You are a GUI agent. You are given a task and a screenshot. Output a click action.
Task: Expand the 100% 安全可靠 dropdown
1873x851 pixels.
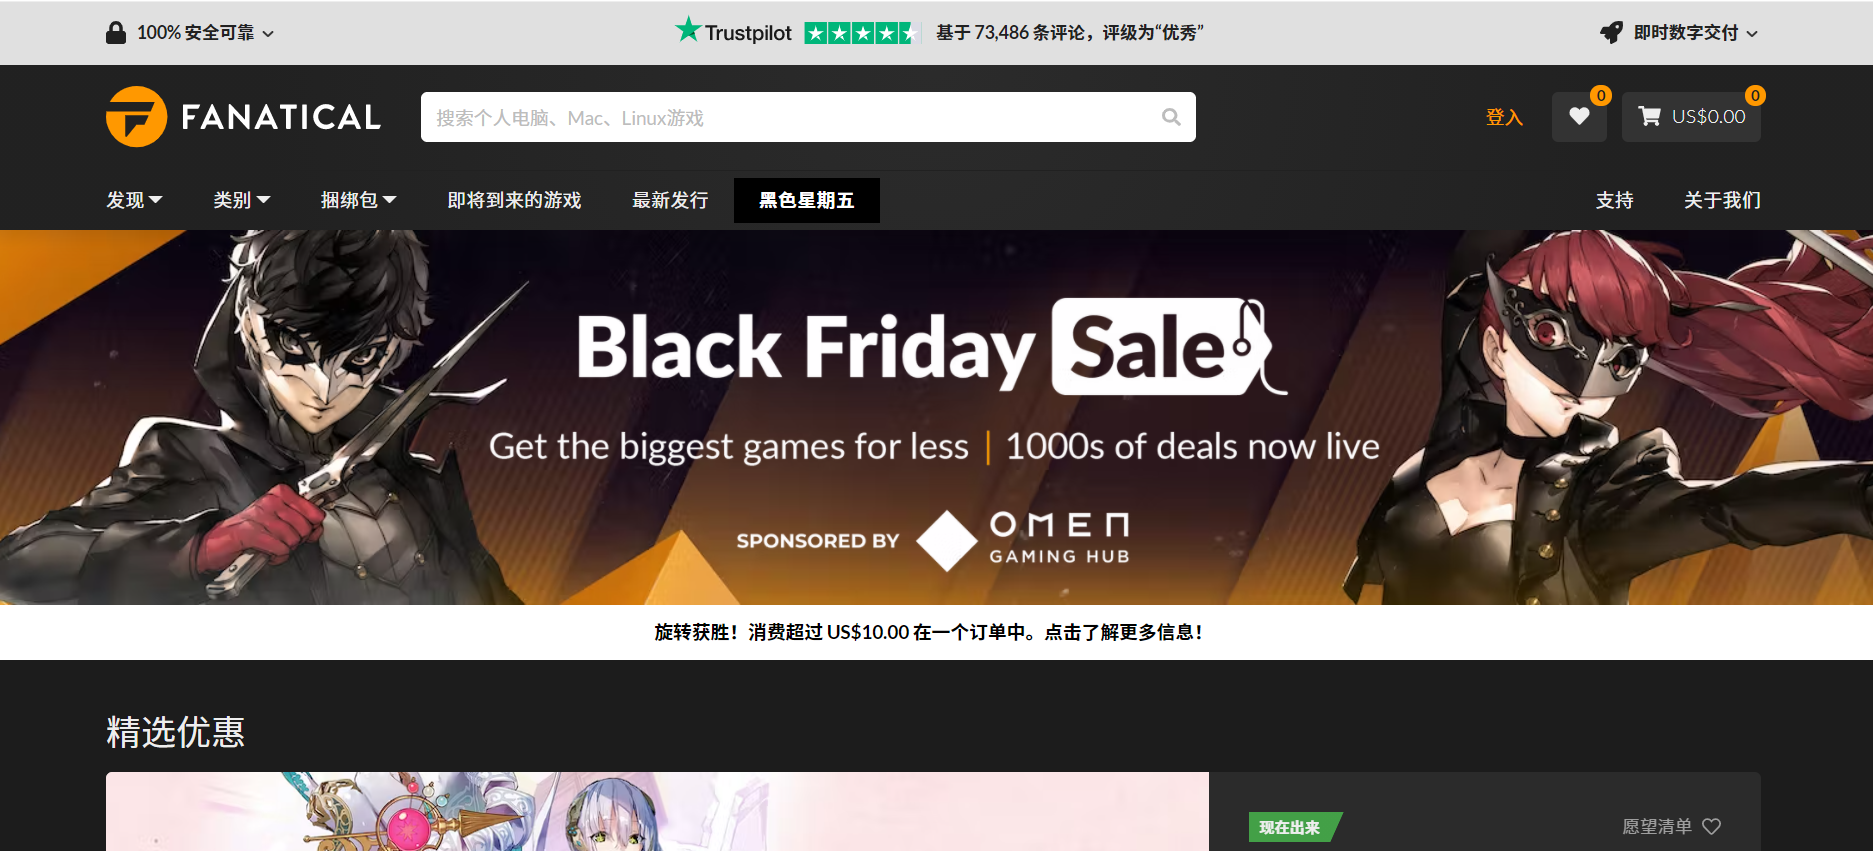click(190, 33)
